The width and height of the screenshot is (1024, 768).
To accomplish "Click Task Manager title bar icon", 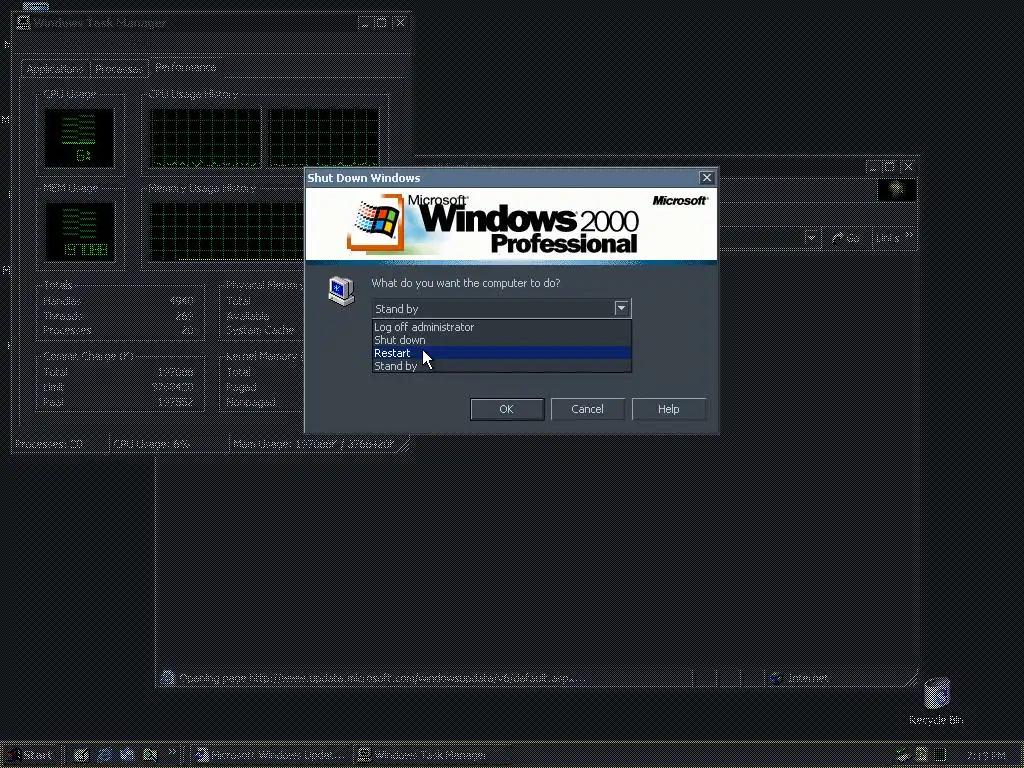I will tap(24, 23).
